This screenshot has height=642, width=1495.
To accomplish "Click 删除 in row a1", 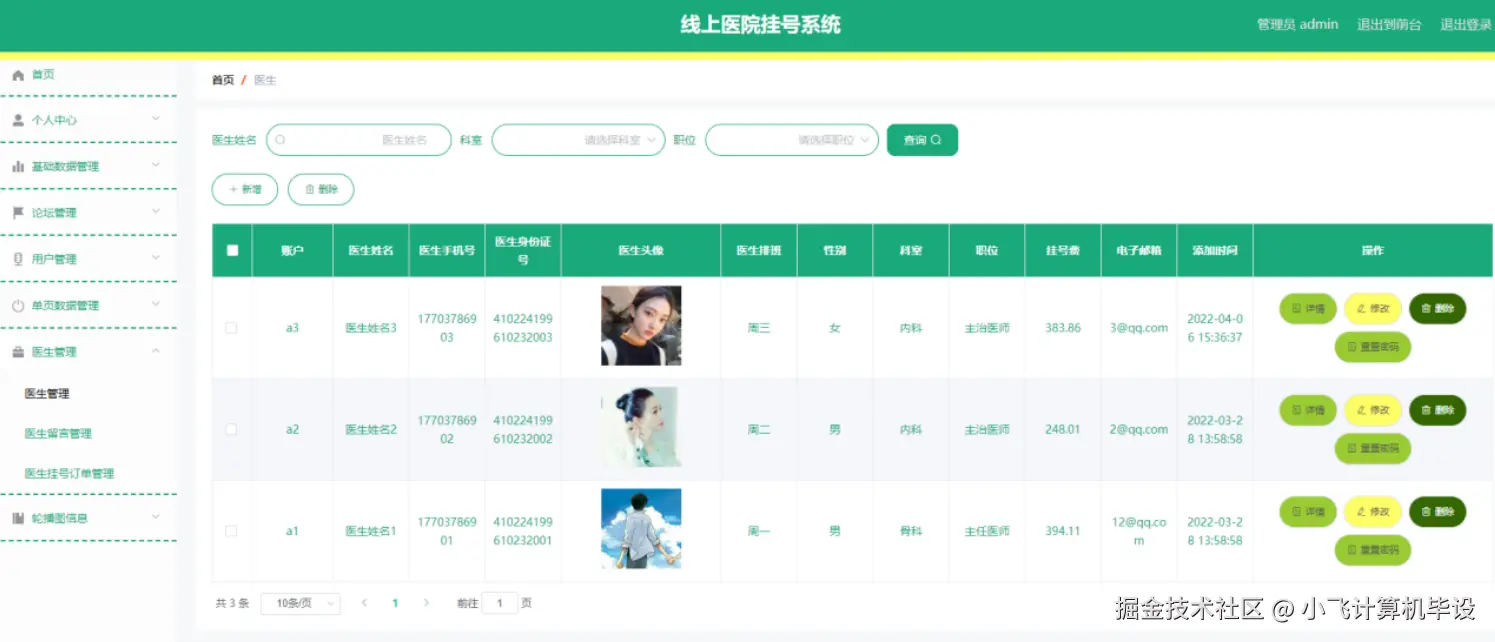I will pyautogui.click(x=1437, y=512).
